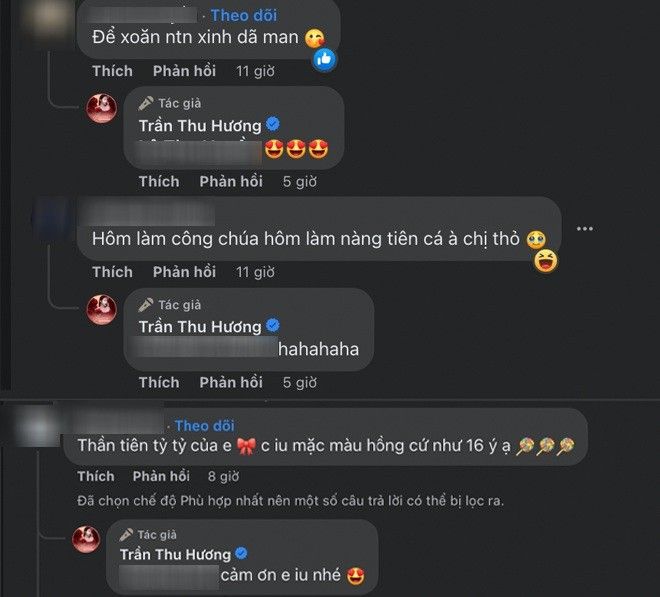Click verified badge on cảm ơn reply
Screen dimensions: 660x597
[x=241, y=553]
